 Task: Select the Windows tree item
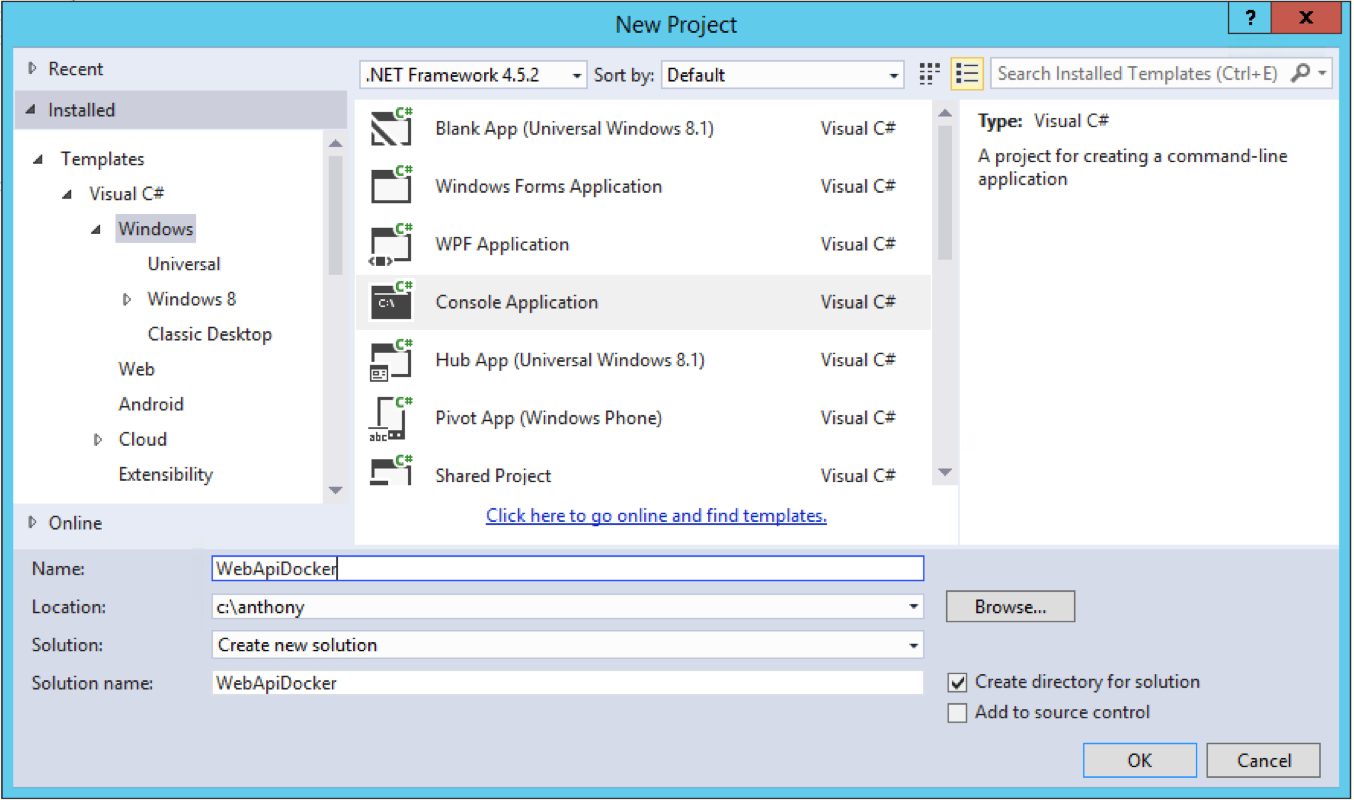155,229
